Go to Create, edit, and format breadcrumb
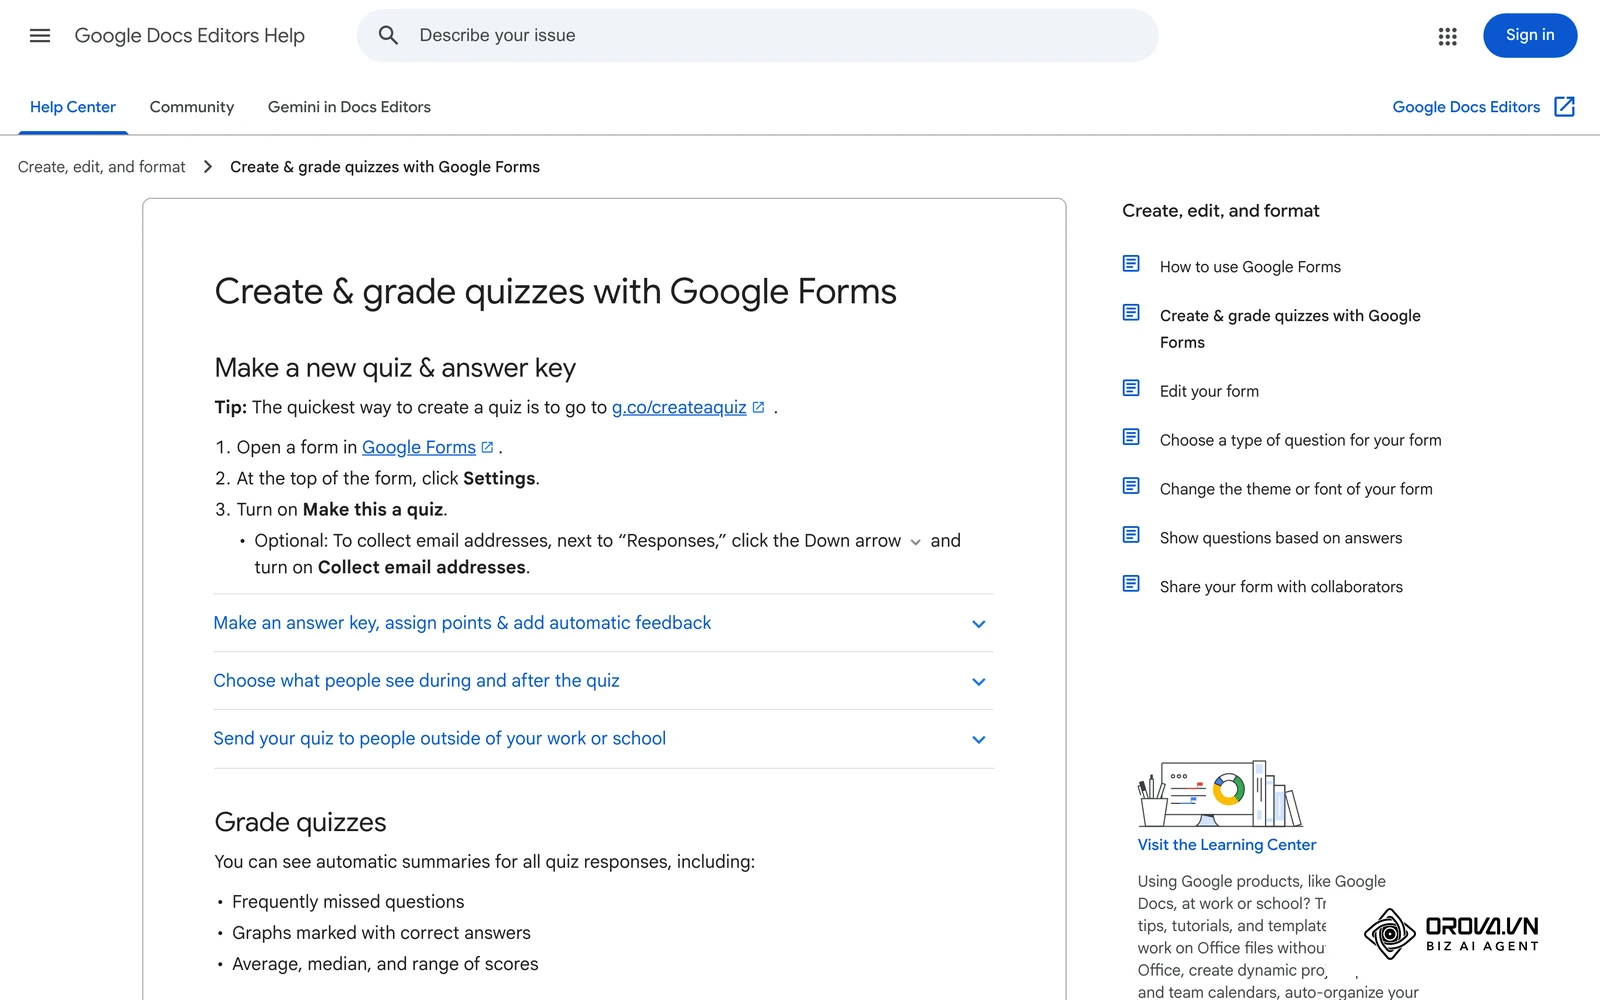The width and height of the screenshot is (1600, 1000). [x=102, y=167]
